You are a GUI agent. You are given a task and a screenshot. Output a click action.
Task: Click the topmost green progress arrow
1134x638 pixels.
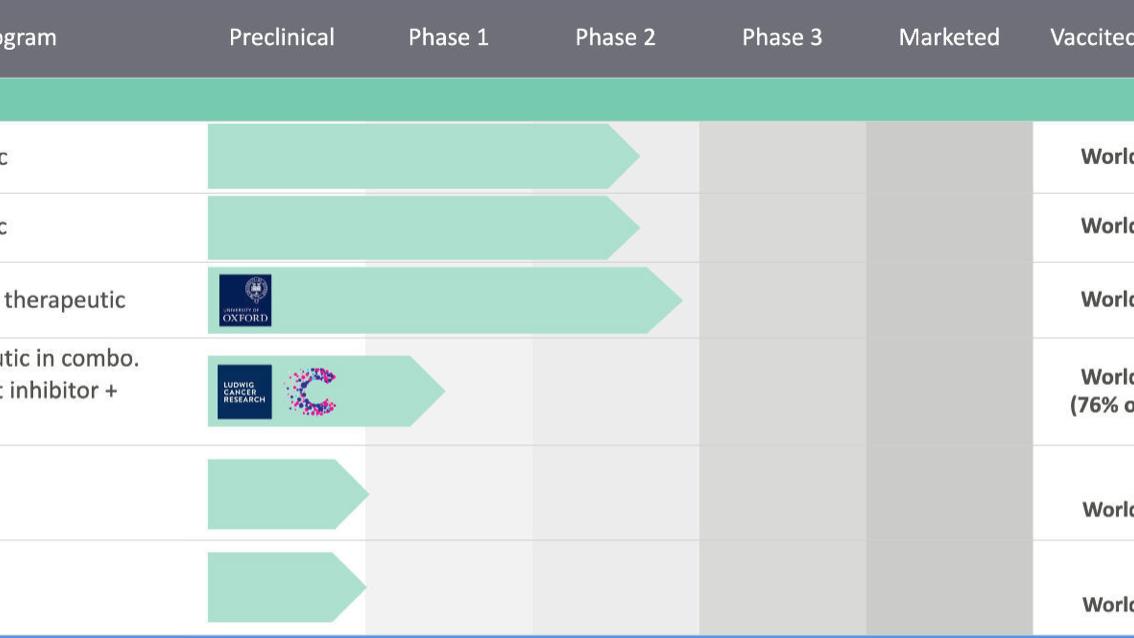(420, 157)
